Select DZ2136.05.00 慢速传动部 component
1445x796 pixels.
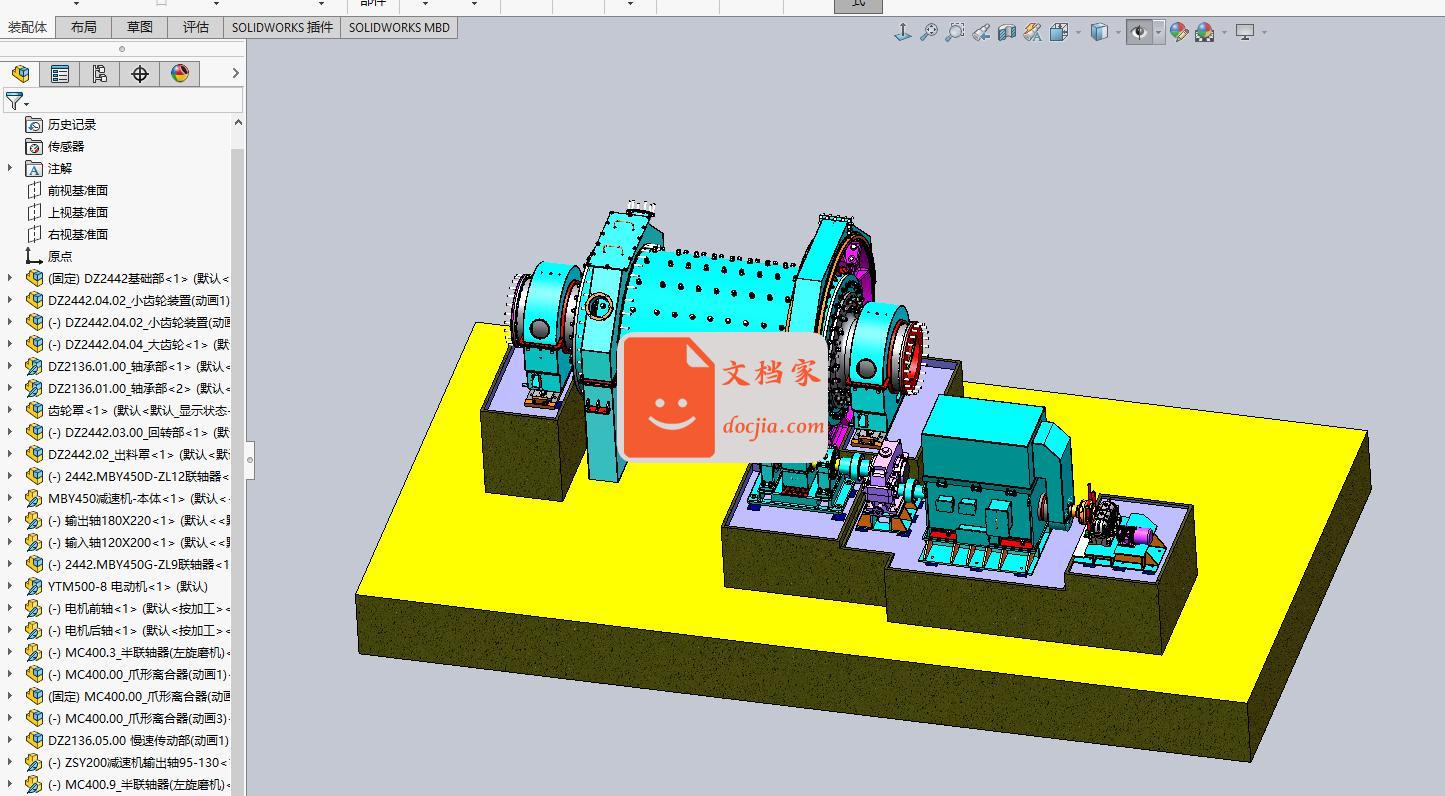coord(139,741)
